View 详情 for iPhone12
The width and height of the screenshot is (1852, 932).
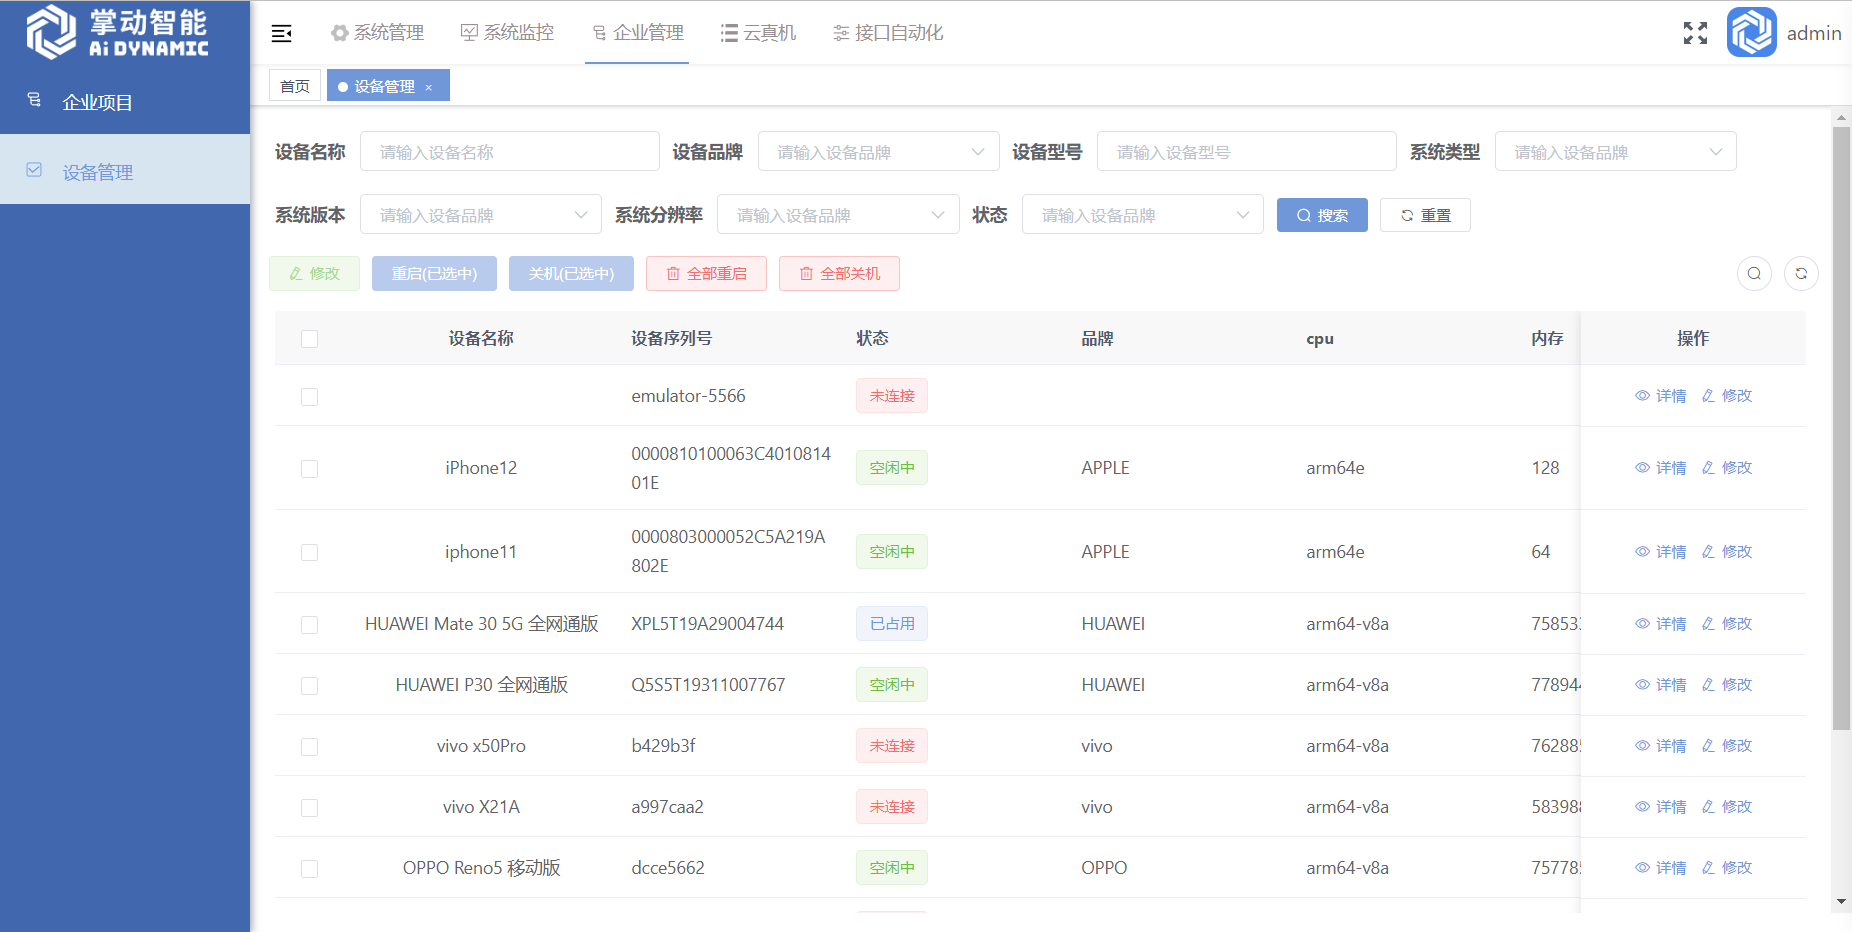pos(1661,468)
